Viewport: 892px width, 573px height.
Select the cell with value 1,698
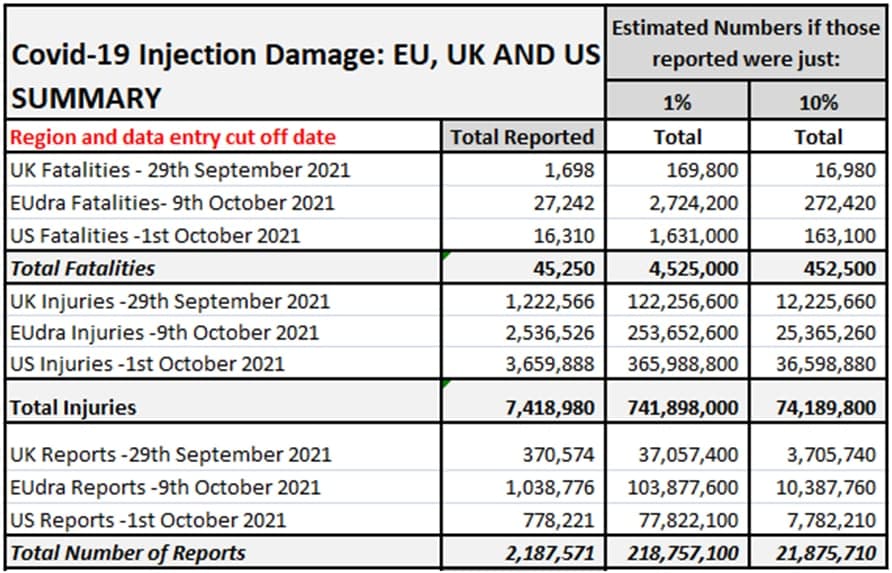coord(568,170)
